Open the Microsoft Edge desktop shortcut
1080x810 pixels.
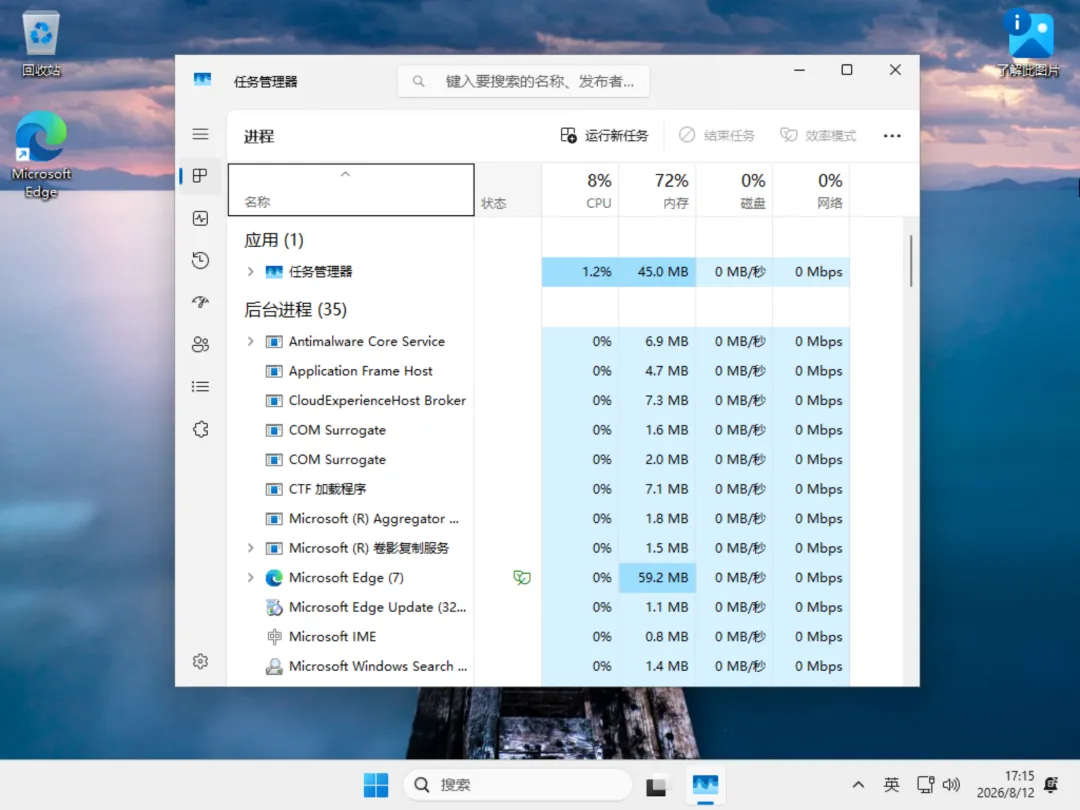(41, 155)
